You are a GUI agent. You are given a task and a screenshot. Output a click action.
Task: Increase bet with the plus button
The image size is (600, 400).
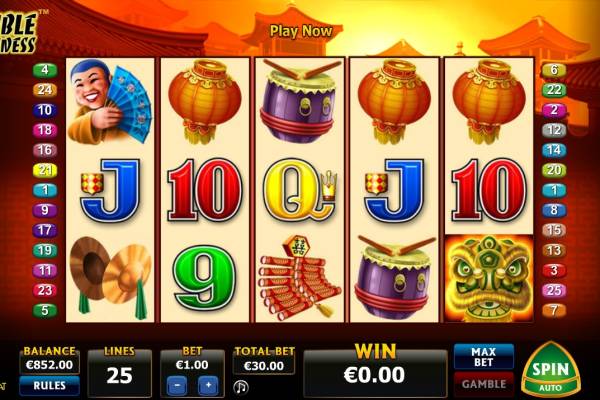coord(208,385)
